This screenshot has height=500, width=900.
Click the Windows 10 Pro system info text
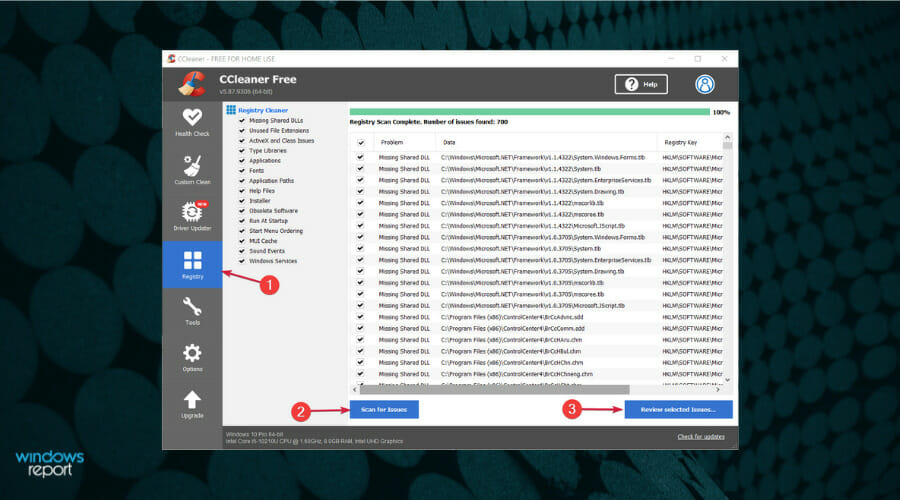(254, 434)
